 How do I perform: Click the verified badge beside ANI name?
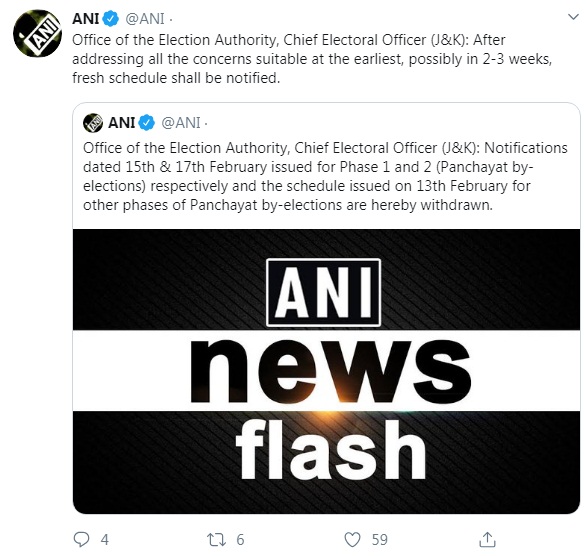(x=111, y=18)
